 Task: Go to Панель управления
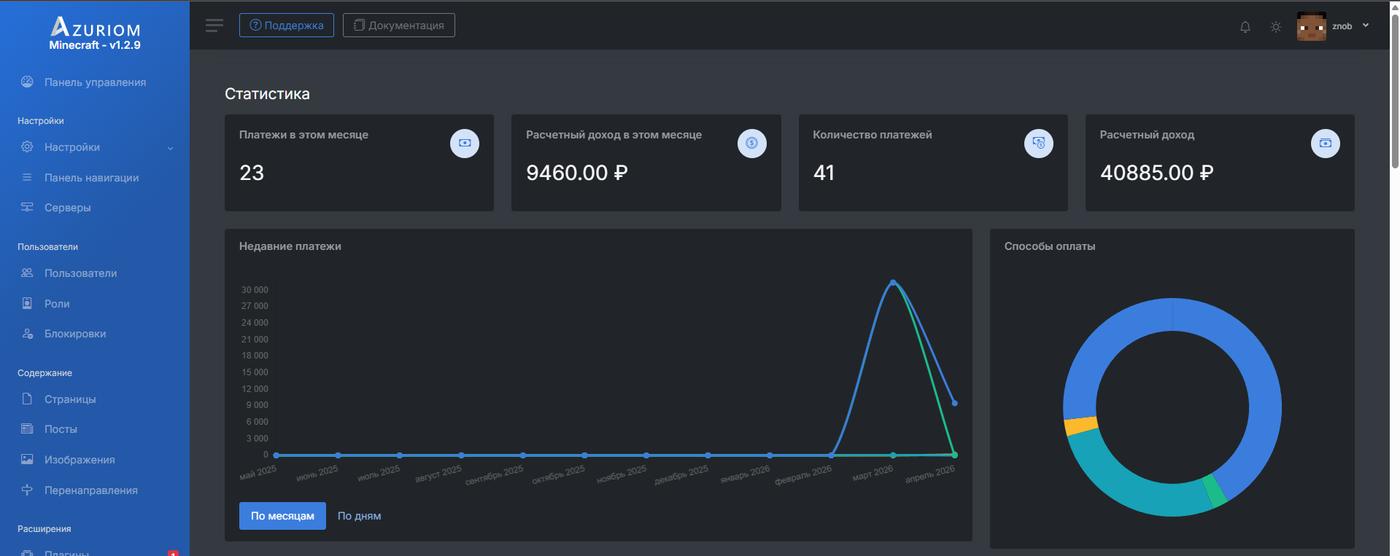click(x=95, y=82)
